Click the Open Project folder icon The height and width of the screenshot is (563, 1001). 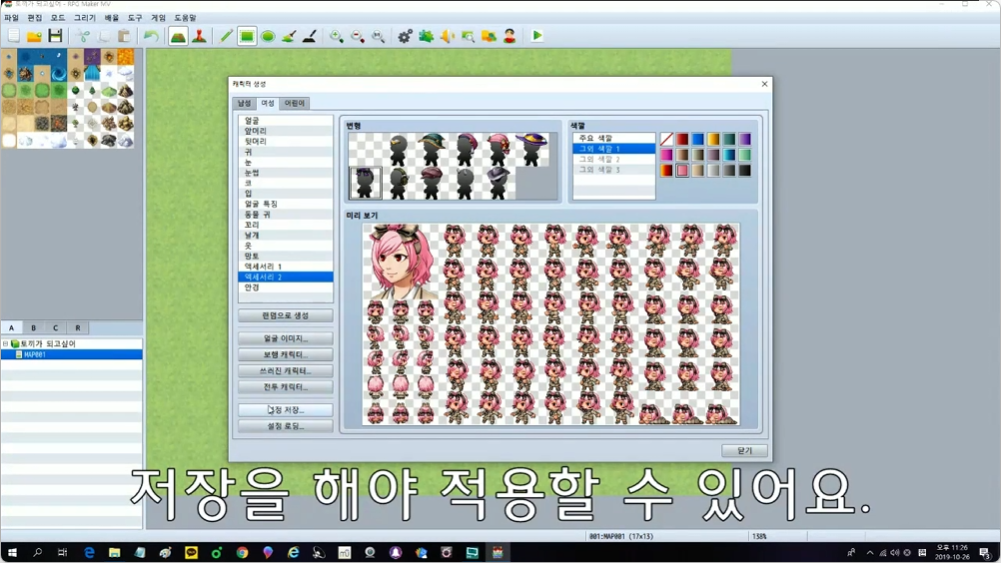coord(34,36)
